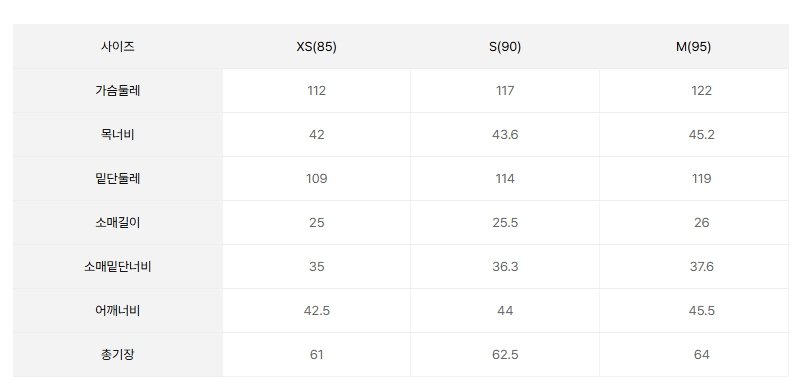Click the XS total length value 61
Viewport: 803px width, 390px height.
pyautogui.click(x=316, y=355)
